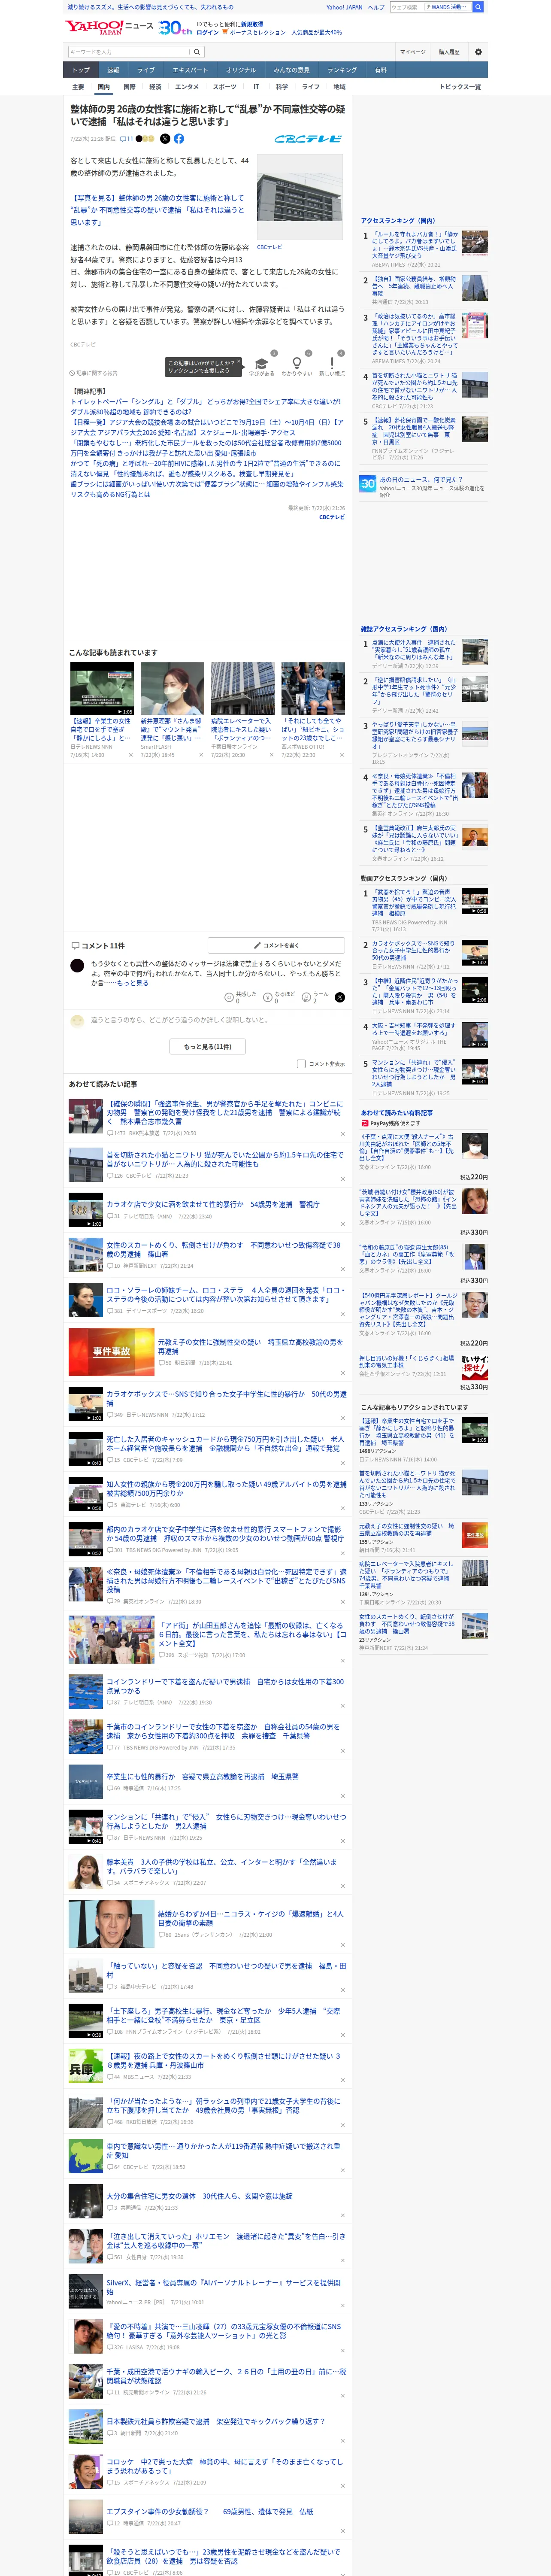This screenshot has width=551, height=2576.
Task: Open the トップ navigation tab
Action: tap(81, 70)
